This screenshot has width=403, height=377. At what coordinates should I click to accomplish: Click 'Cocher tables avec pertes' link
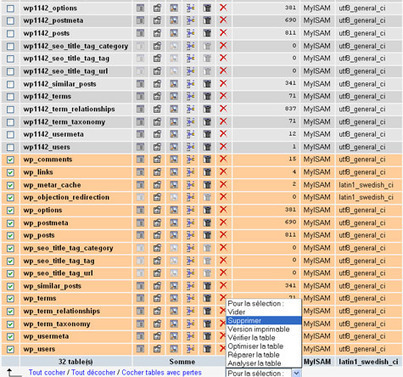point(162,372)
